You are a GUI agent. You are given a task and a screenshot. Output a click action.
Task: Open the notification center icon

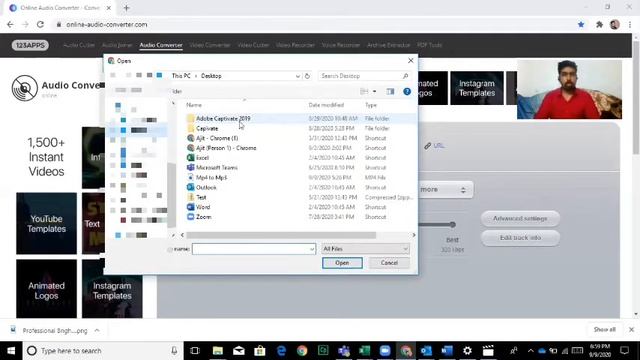[624, 350]
